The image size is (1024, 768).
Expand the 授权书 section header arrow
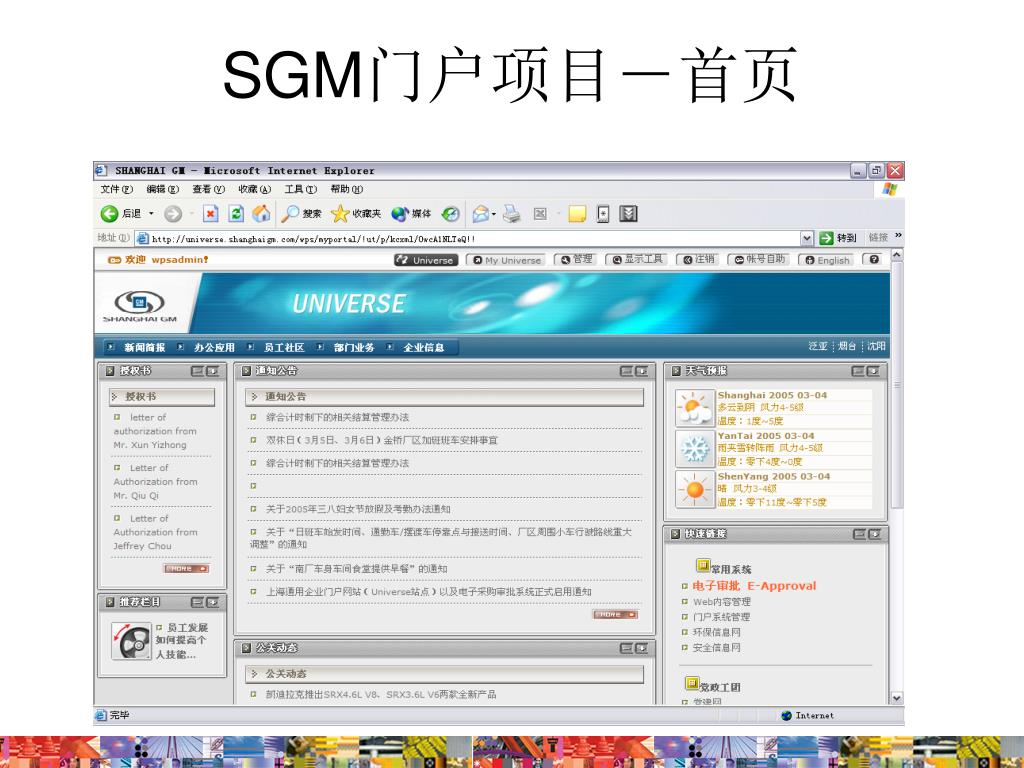115,396
